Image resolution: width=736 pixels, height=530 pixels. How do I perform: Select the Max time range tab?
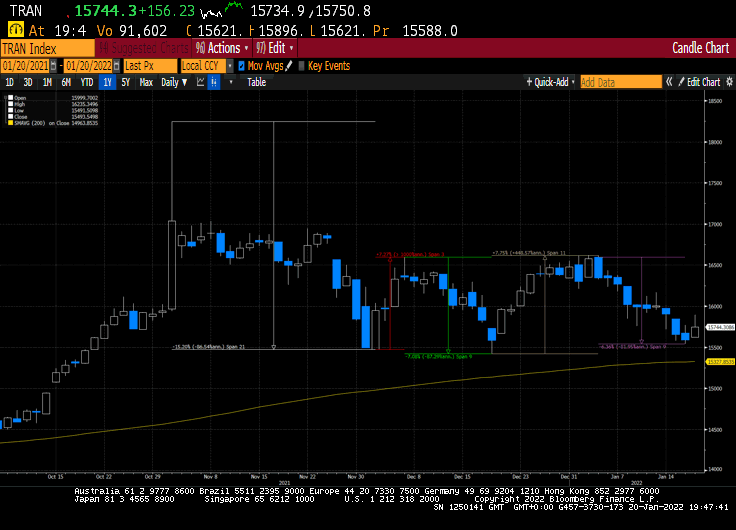pos(146,82)
